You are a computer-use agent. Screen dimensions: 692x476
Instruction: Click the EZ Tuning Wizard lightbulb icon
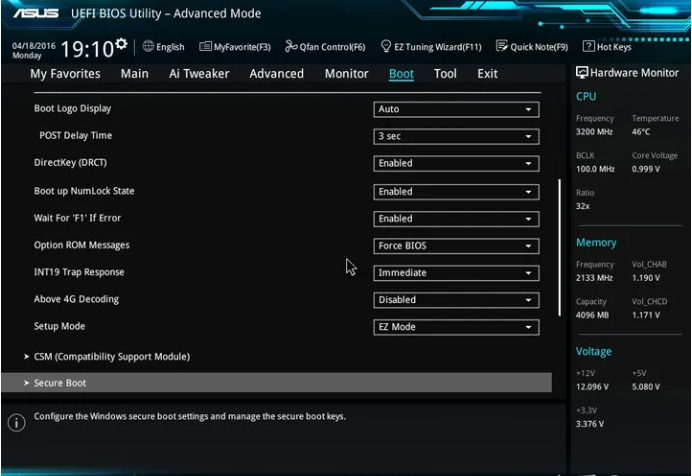pyautogui.click(x=386, y=46)
